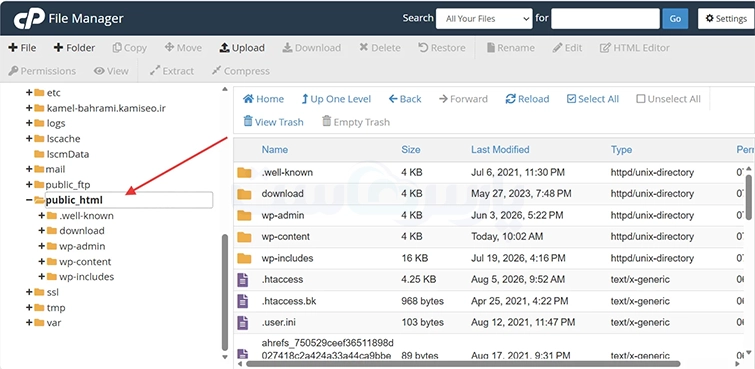The image size is (755, 369).
Task: Click the .htaccess file icon
Action: click(x=243, y=280)
